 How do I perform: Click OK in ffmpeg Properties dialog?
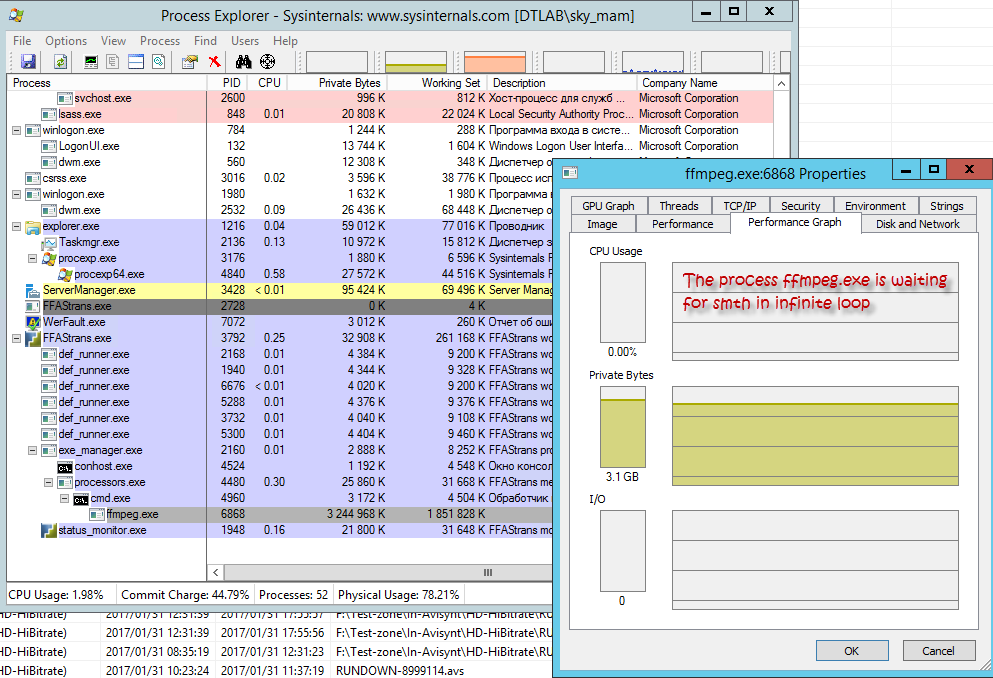852,651
